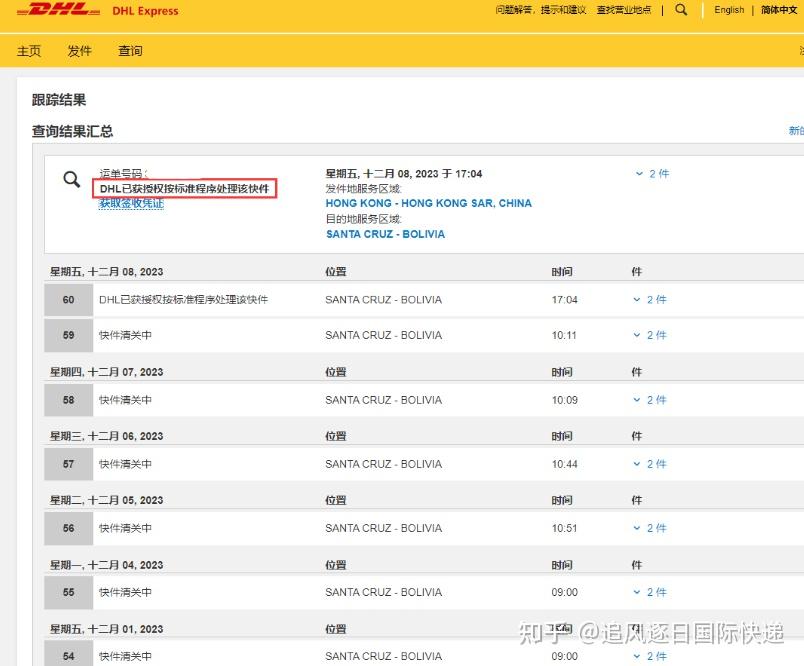Click the time 10:09 in checkpoint 58 row

coord(565,400)
